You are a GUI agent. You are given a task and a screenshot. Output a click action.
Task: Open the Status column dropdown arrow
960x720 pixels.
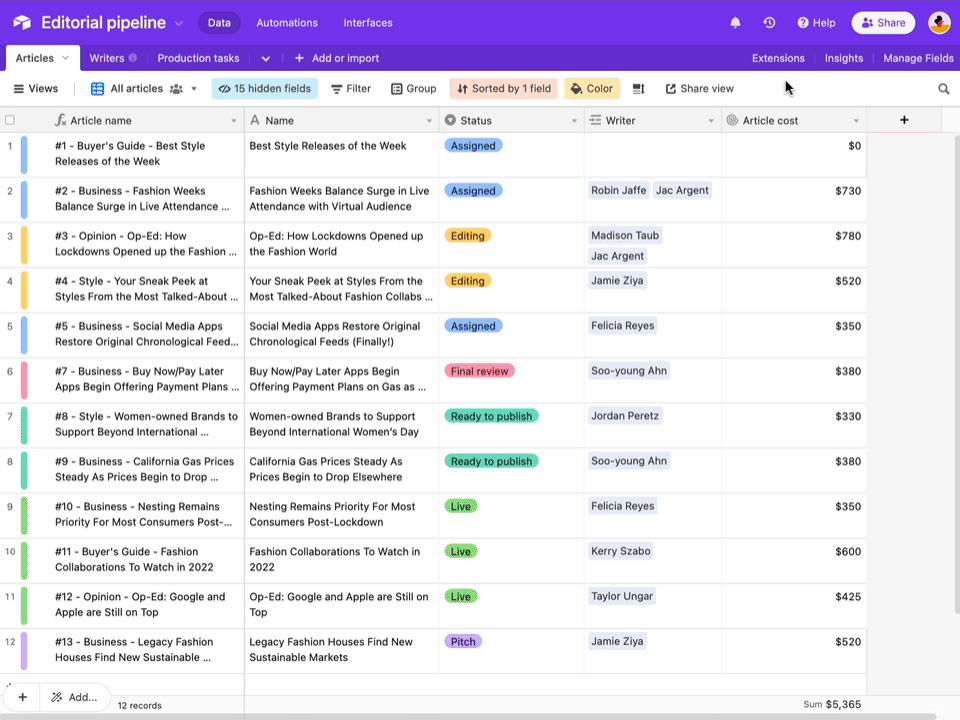click(574, 121)
